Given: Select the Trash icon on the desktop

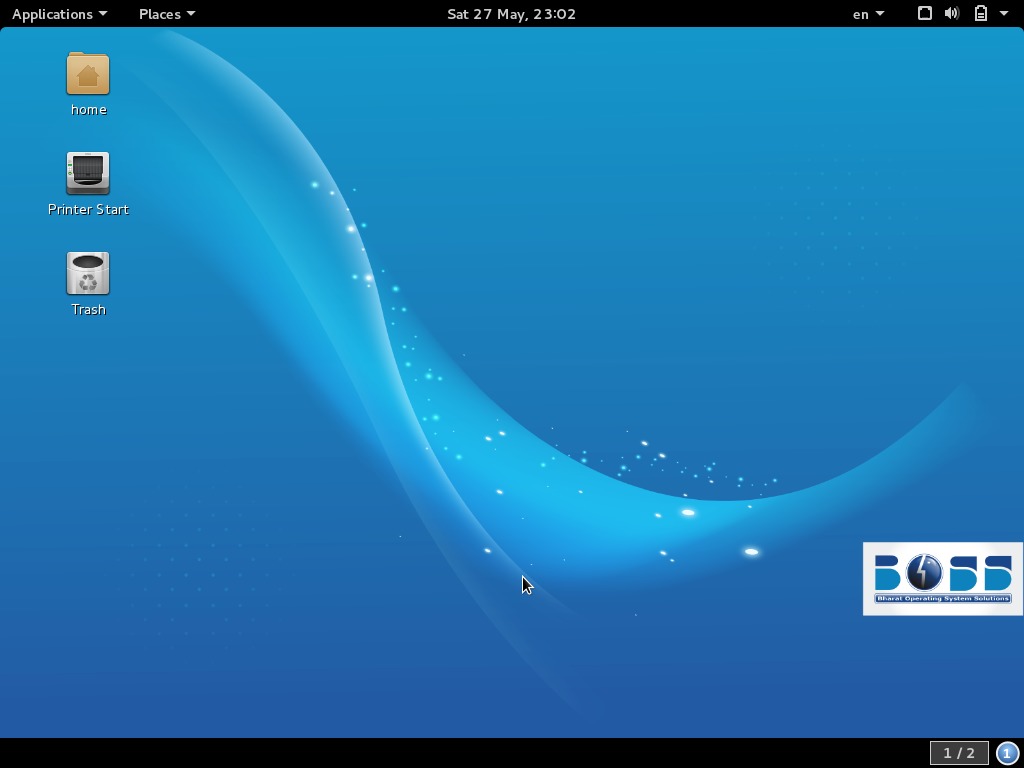Looking at the screenshot, I should click(88, 272).
